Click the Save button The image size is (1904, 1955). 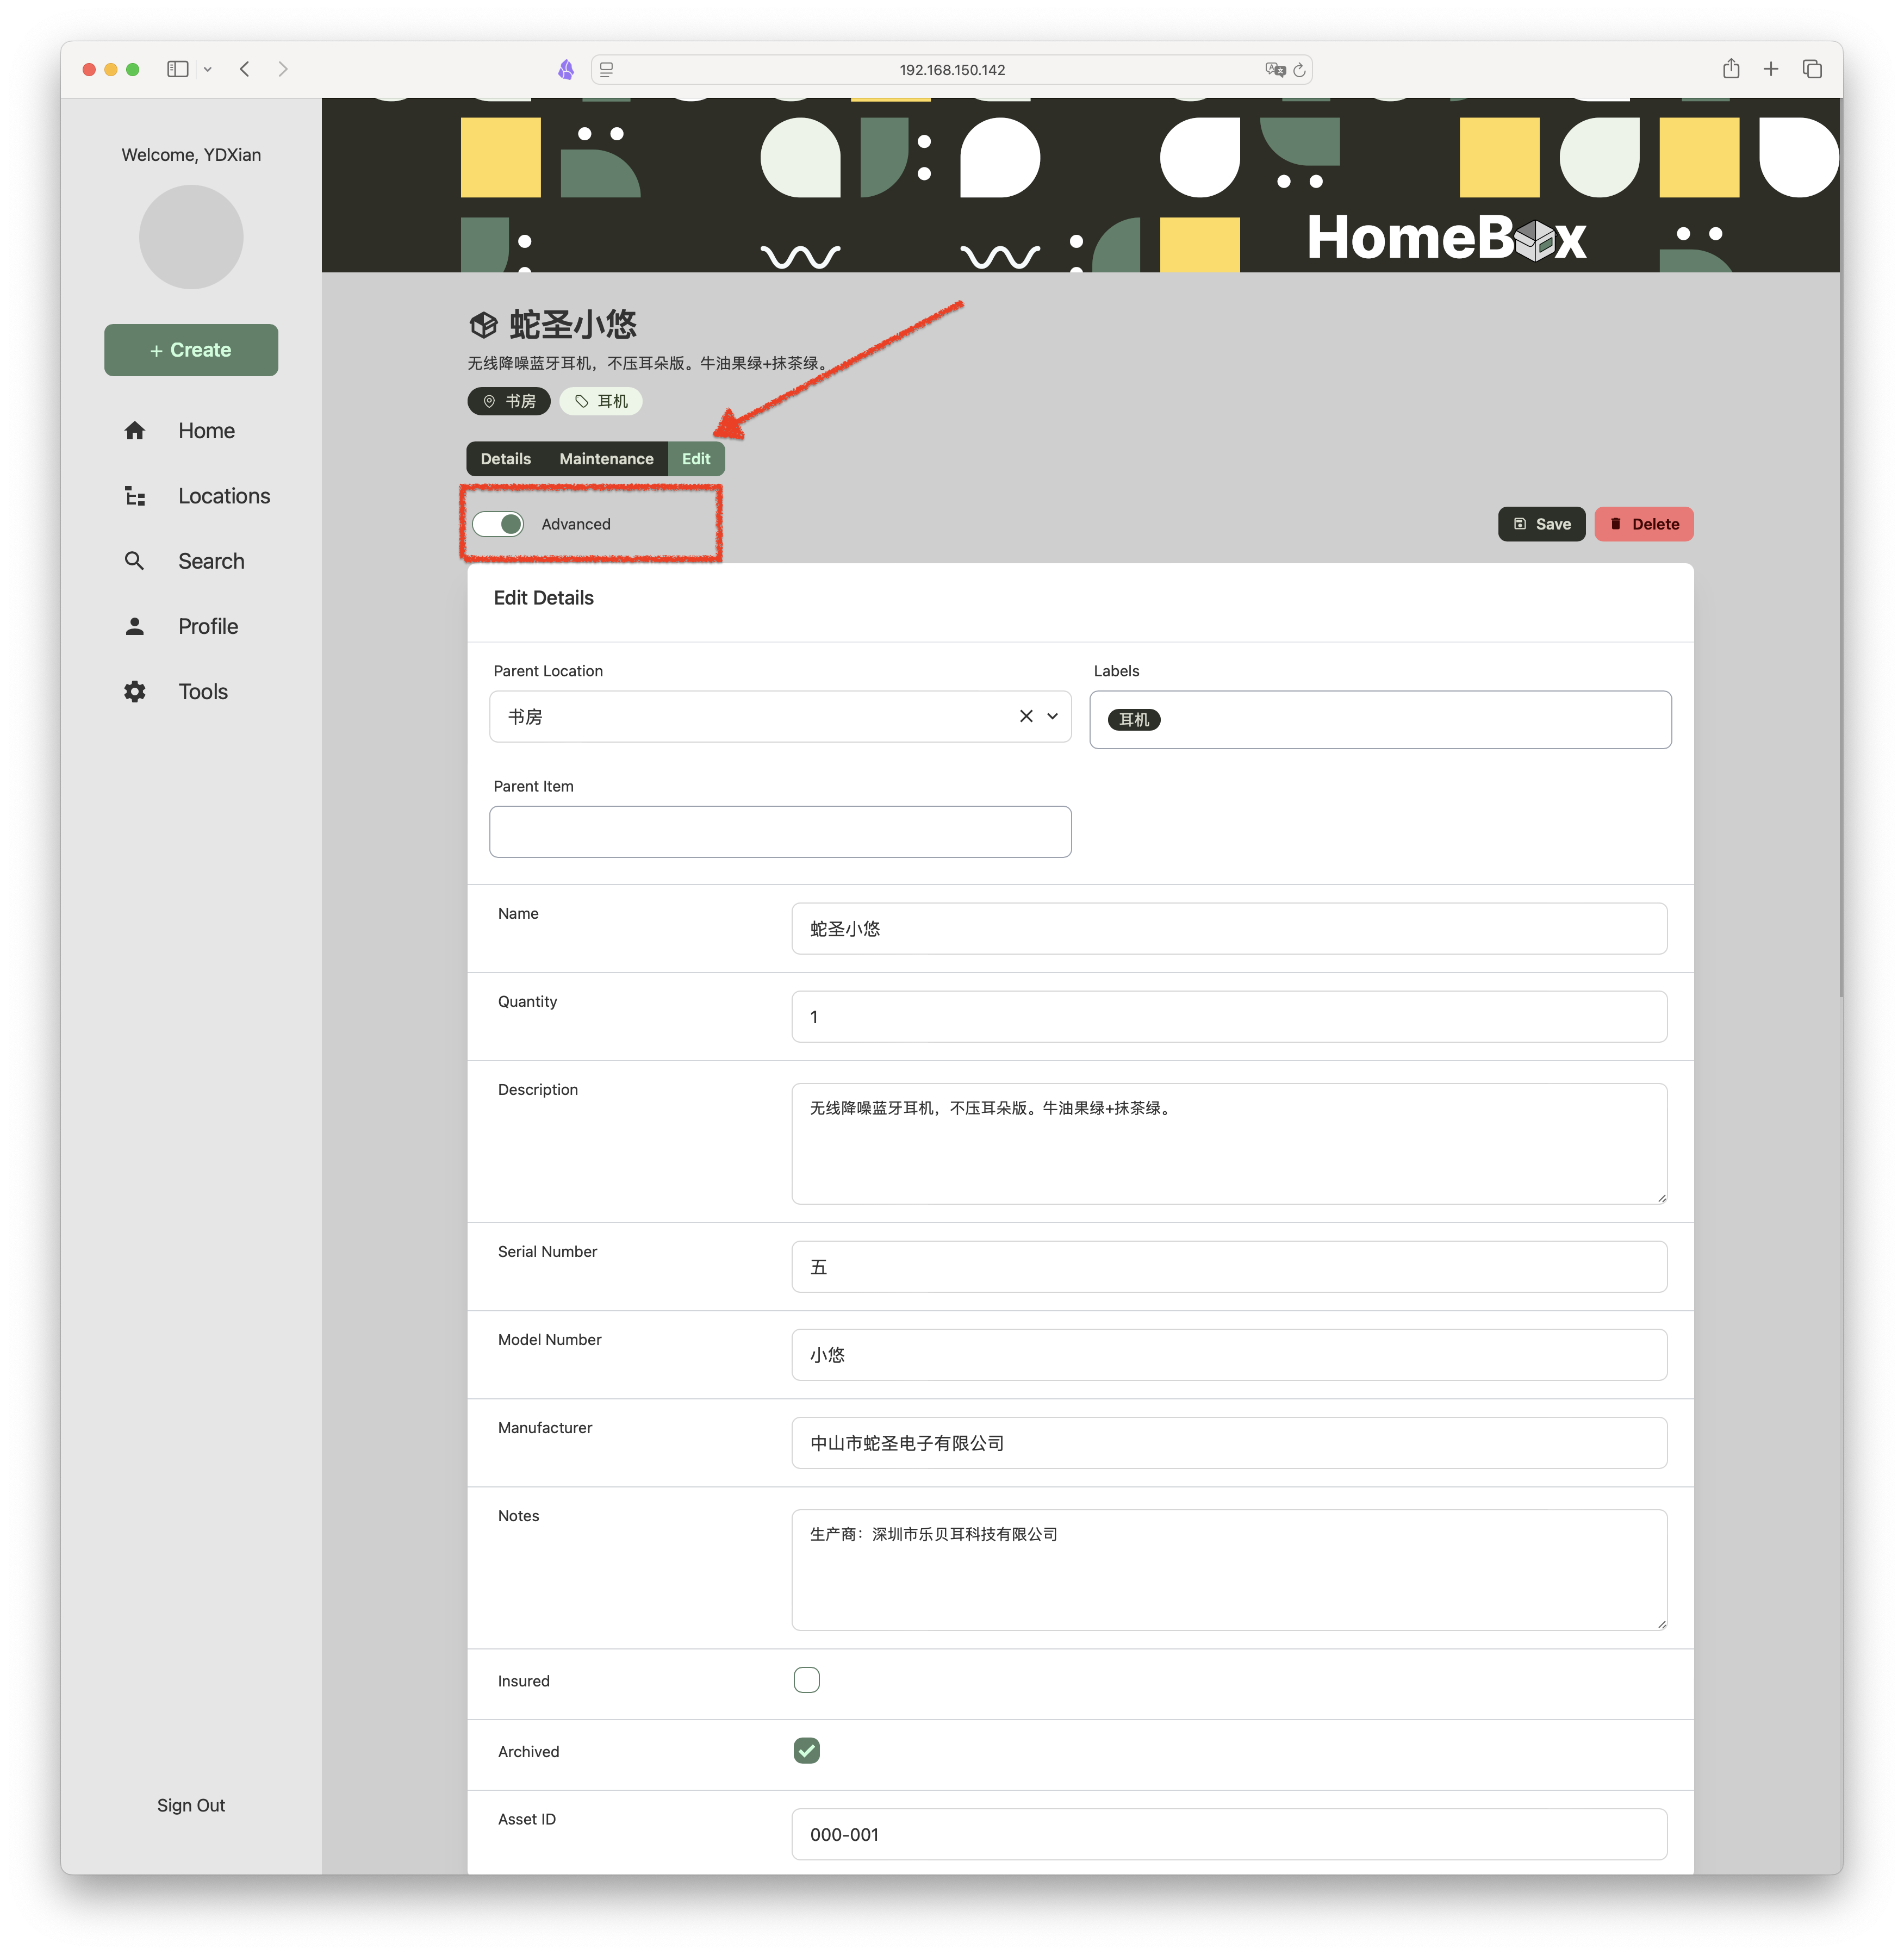[x=1541, y=524]
